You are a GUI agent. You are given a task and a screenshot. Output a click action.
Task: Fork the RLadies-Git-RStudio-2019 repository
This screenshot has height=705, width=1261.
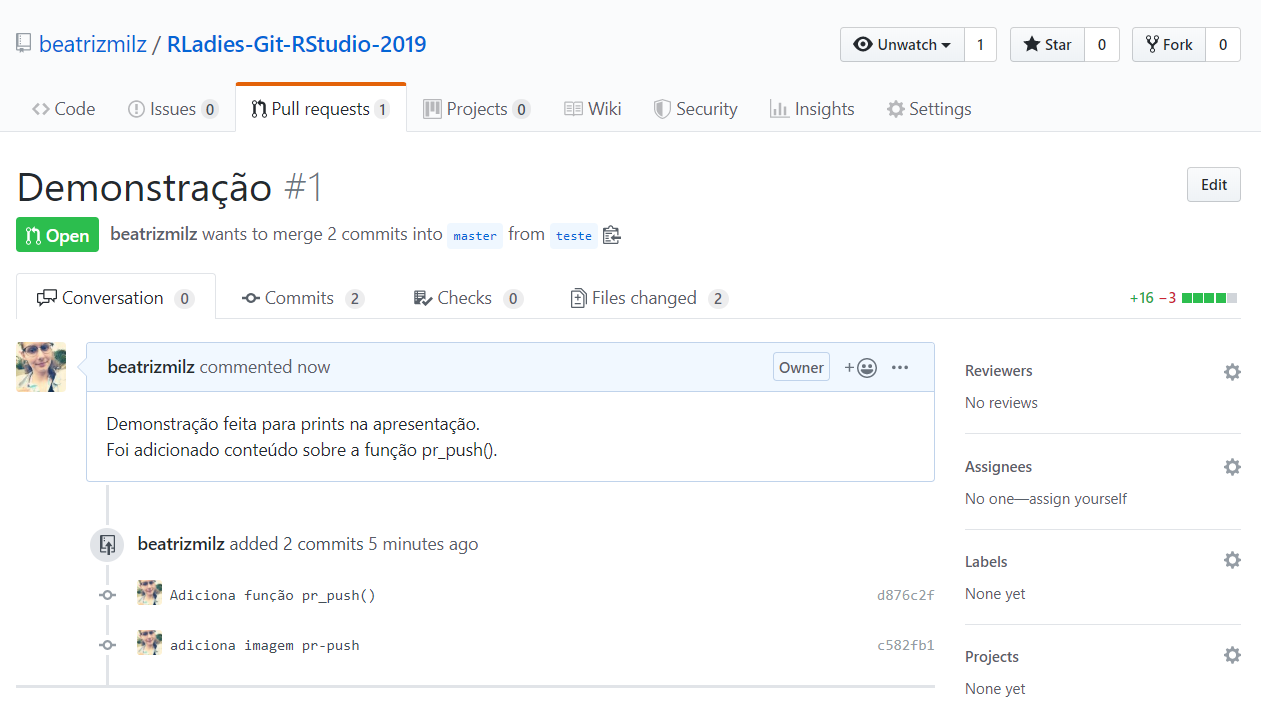1169,45
